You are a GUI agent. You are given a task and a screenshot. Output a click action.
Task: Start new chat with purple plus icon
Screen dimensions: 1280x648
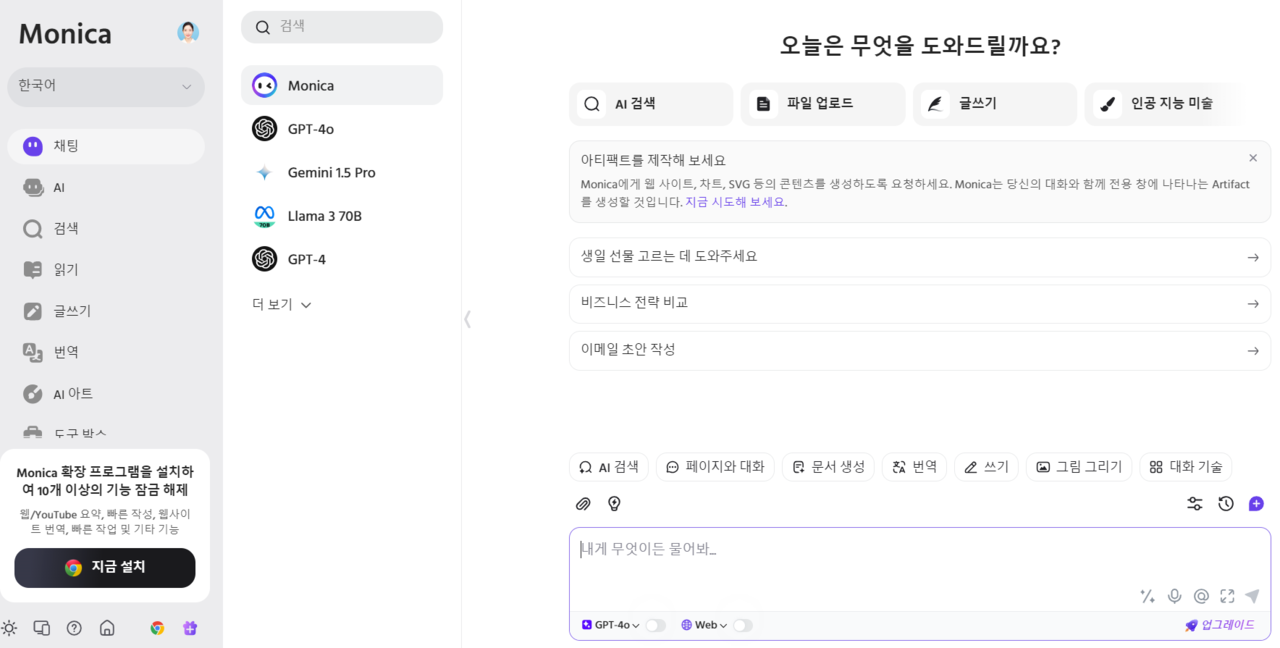tap(1256, 504)
